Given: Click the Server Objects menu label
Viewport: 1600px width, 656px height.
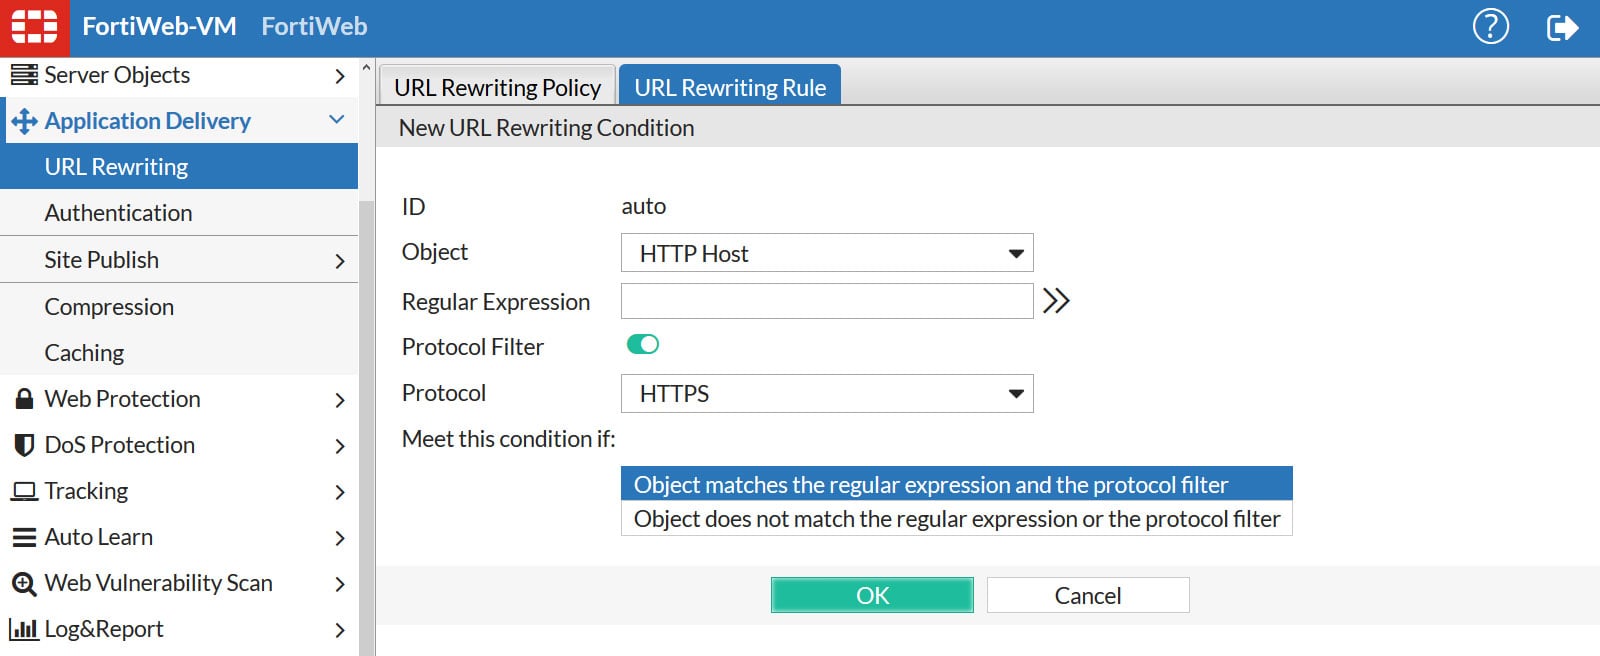Looking at the screenshot, I should coord(117,75).
